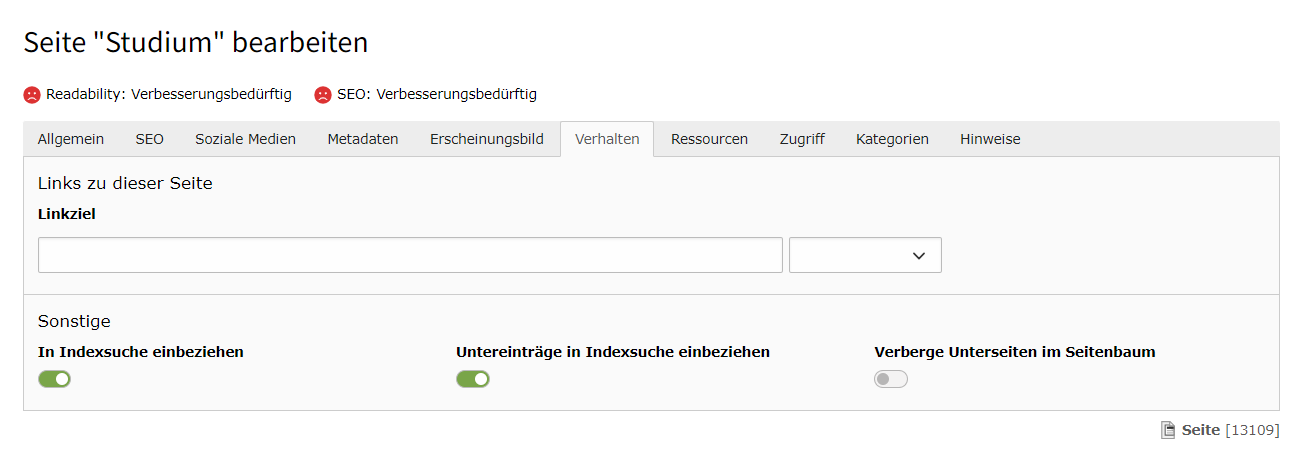Click the red Readability sad-face icon
The width and height of the screenshot is (1305, 455).
point(32,95)
